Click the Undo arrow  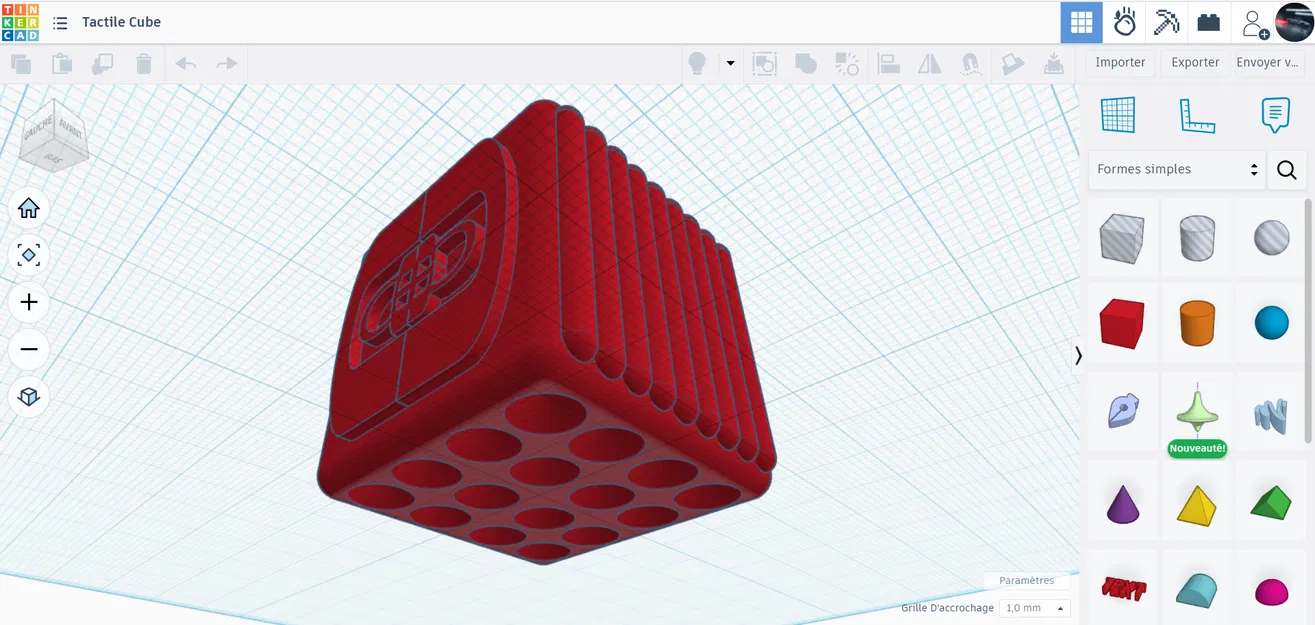(186, 64)
